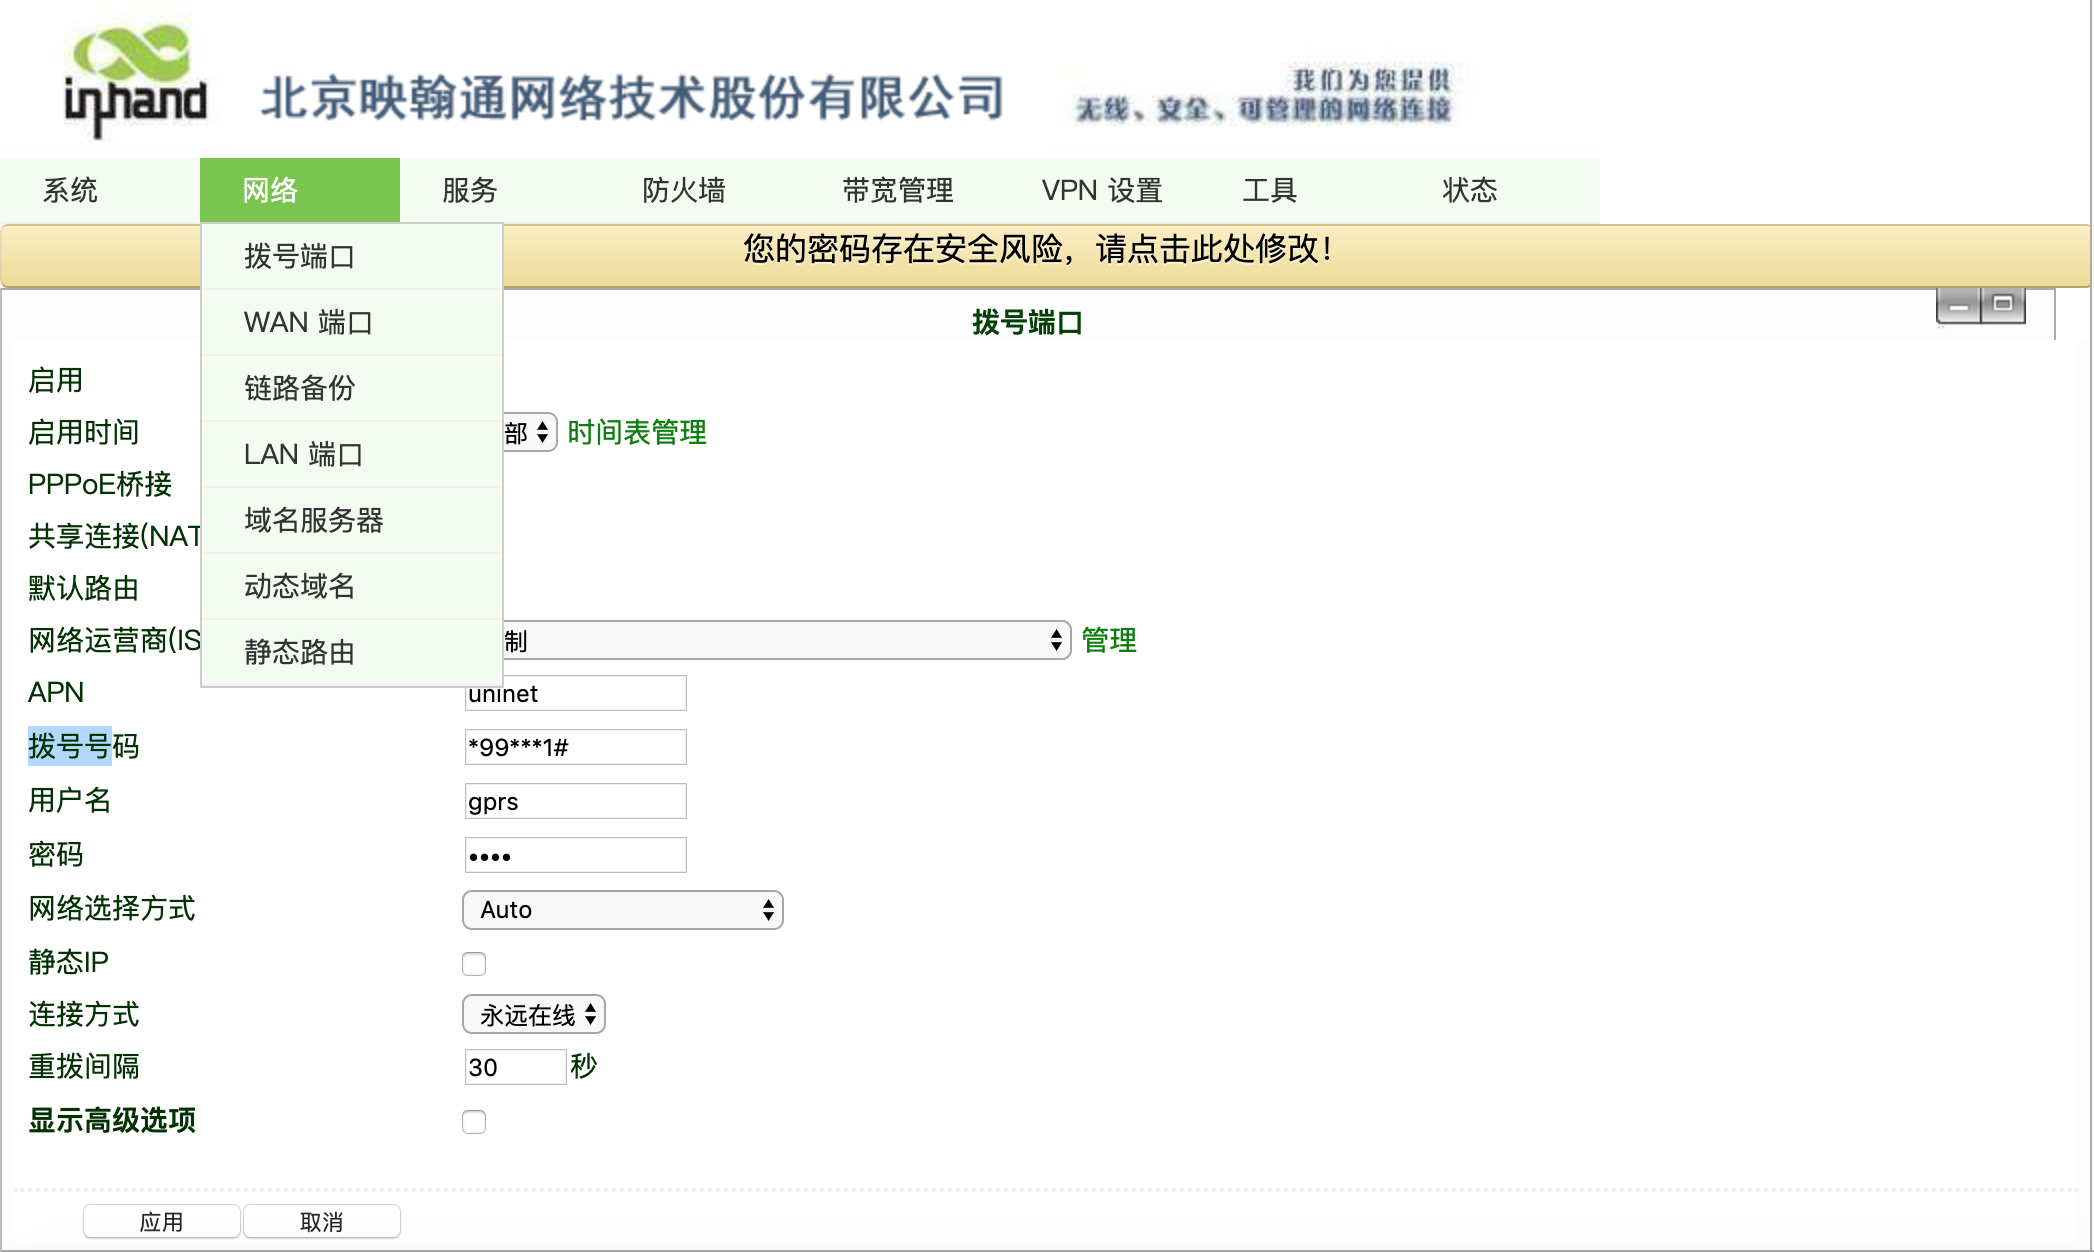Open the enable-time schedule dropdown
Screen dimensions: 2094x1252
click(x=530, y=433)
